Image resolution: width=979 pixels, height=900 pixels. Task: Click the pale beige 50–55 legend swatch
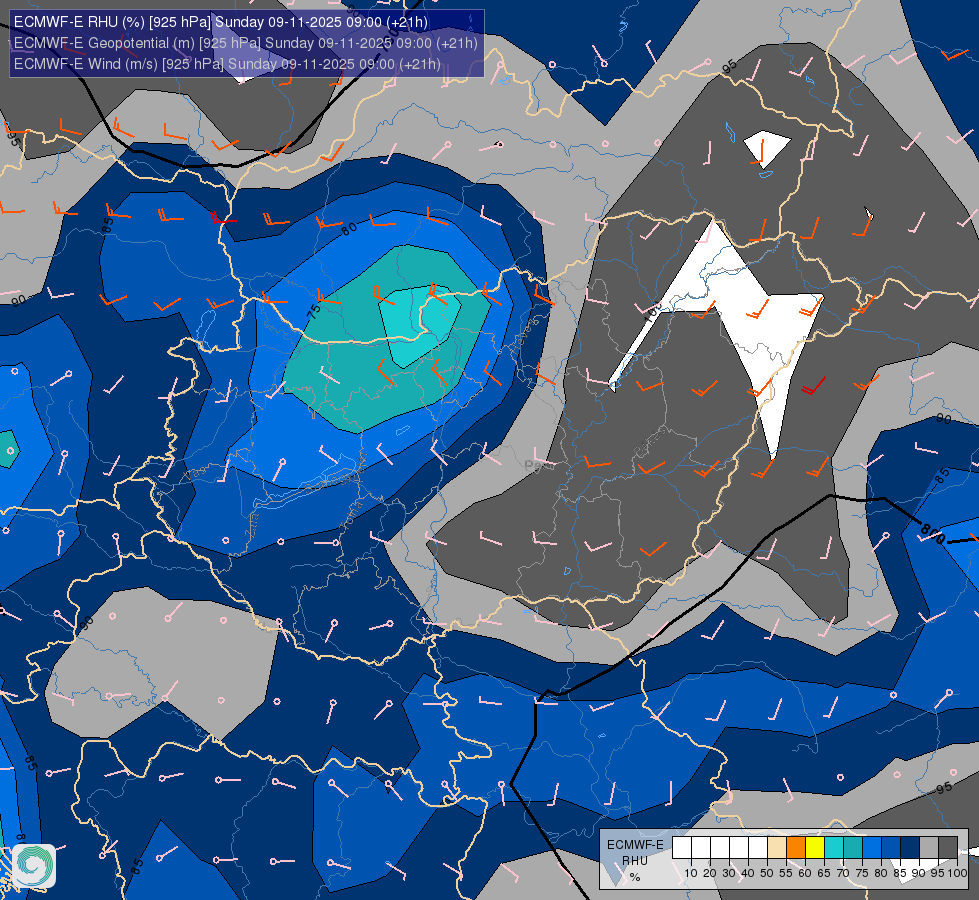pyautogui.click(x=777, y=848)
